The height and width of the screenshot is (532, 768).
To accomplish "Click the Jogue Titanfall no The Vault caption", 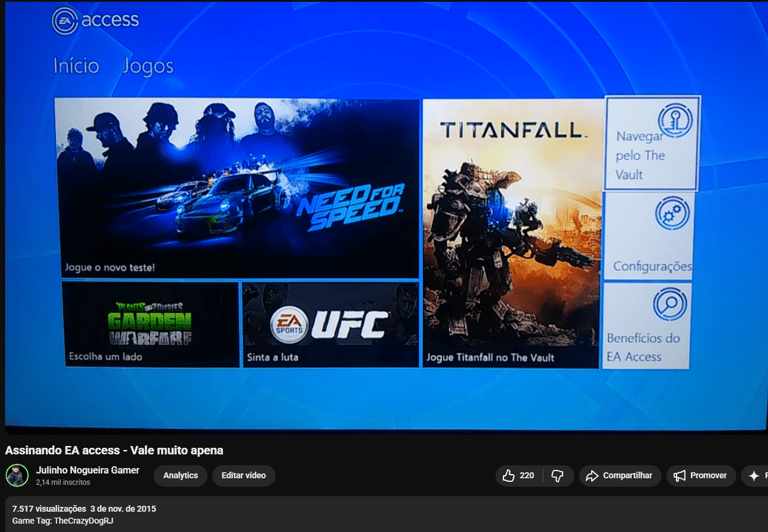I will tap(490, 358).
